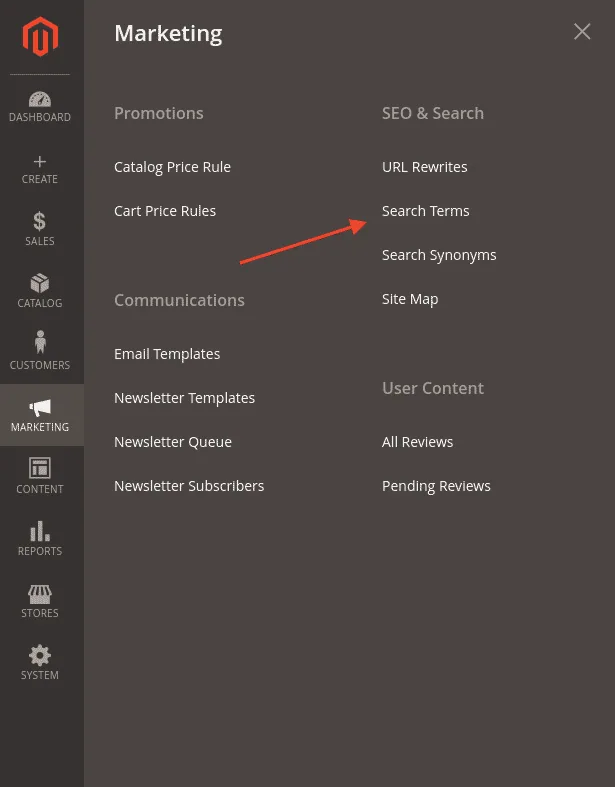This screenshot has width=615, height=787.
Task: Open the Create plus icon
Action: point(40,162)
